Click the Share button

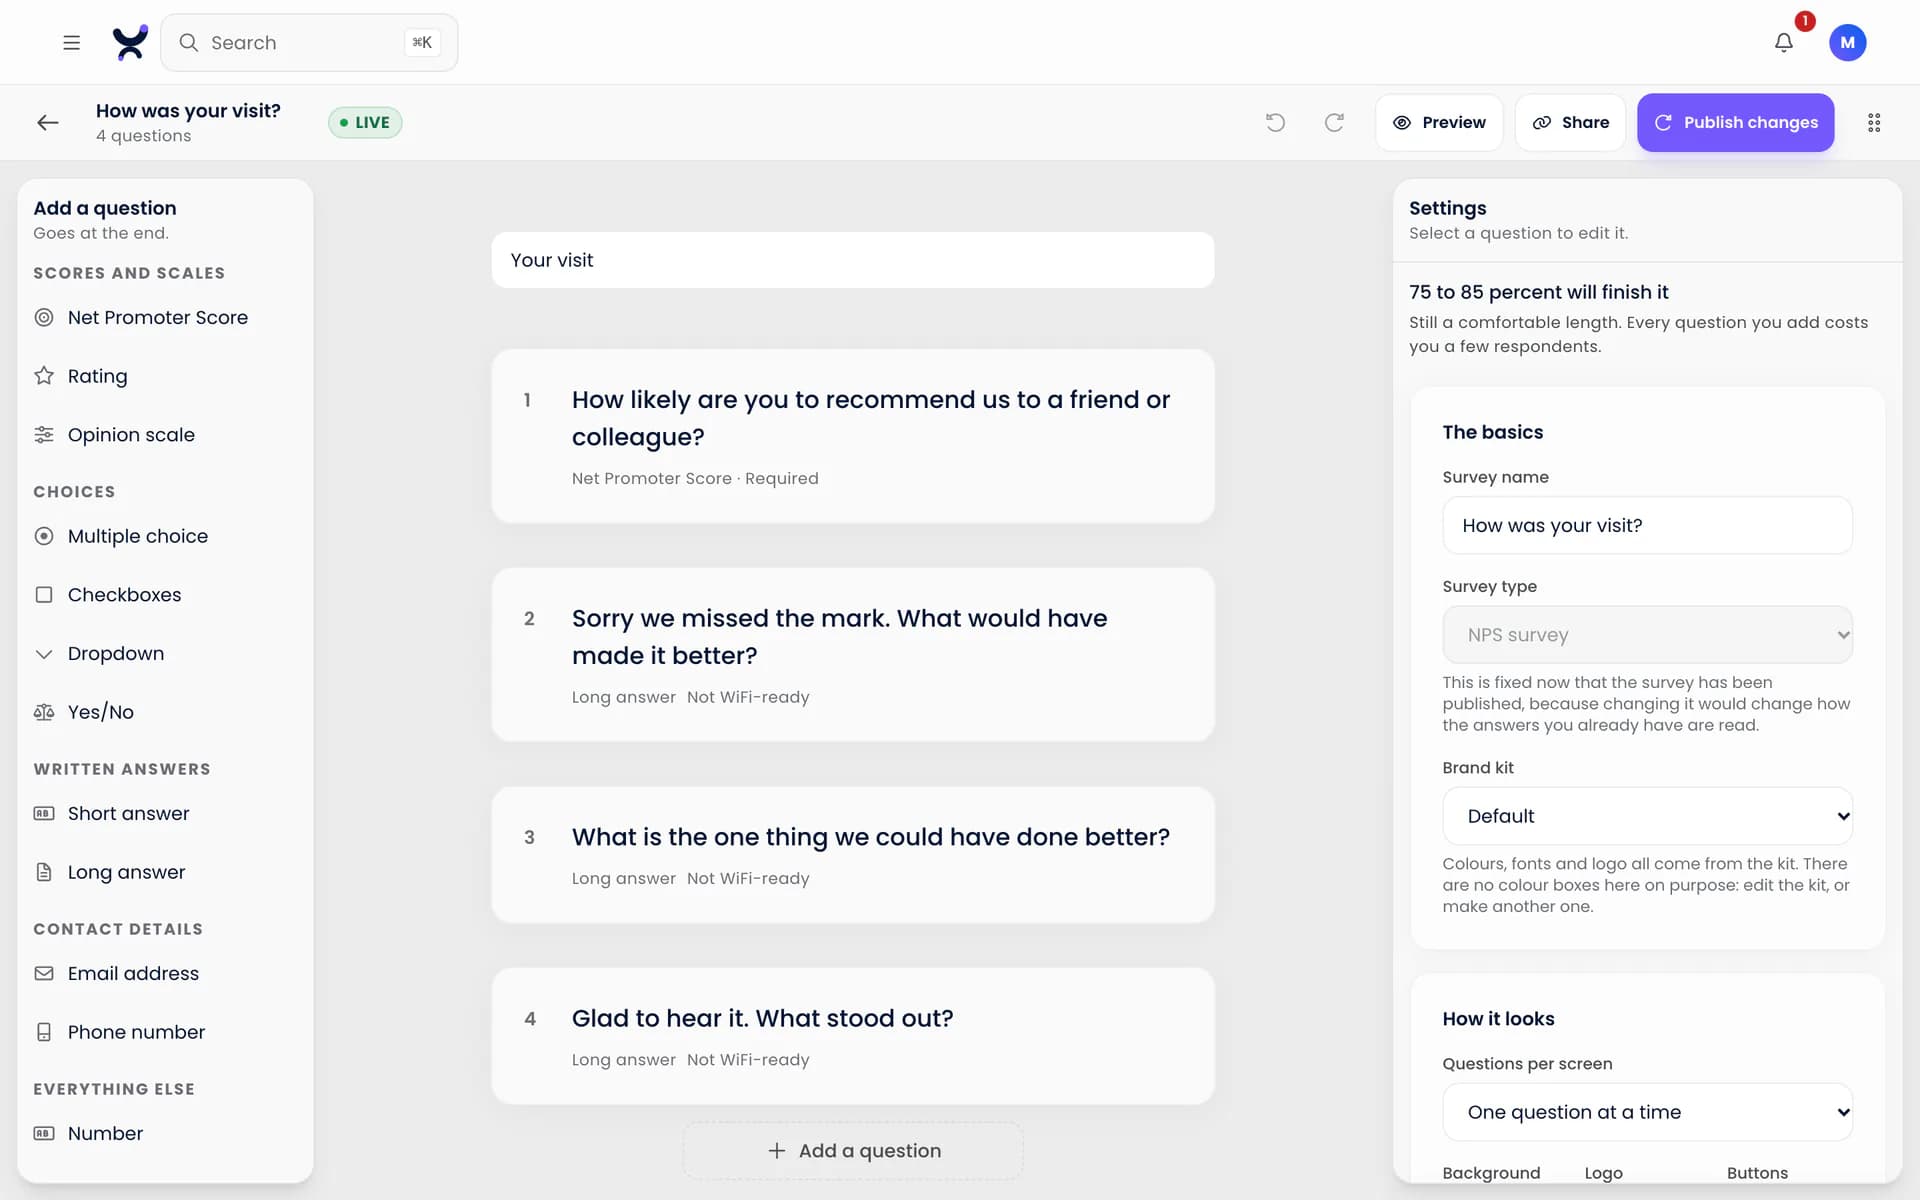coord(1570,122)
